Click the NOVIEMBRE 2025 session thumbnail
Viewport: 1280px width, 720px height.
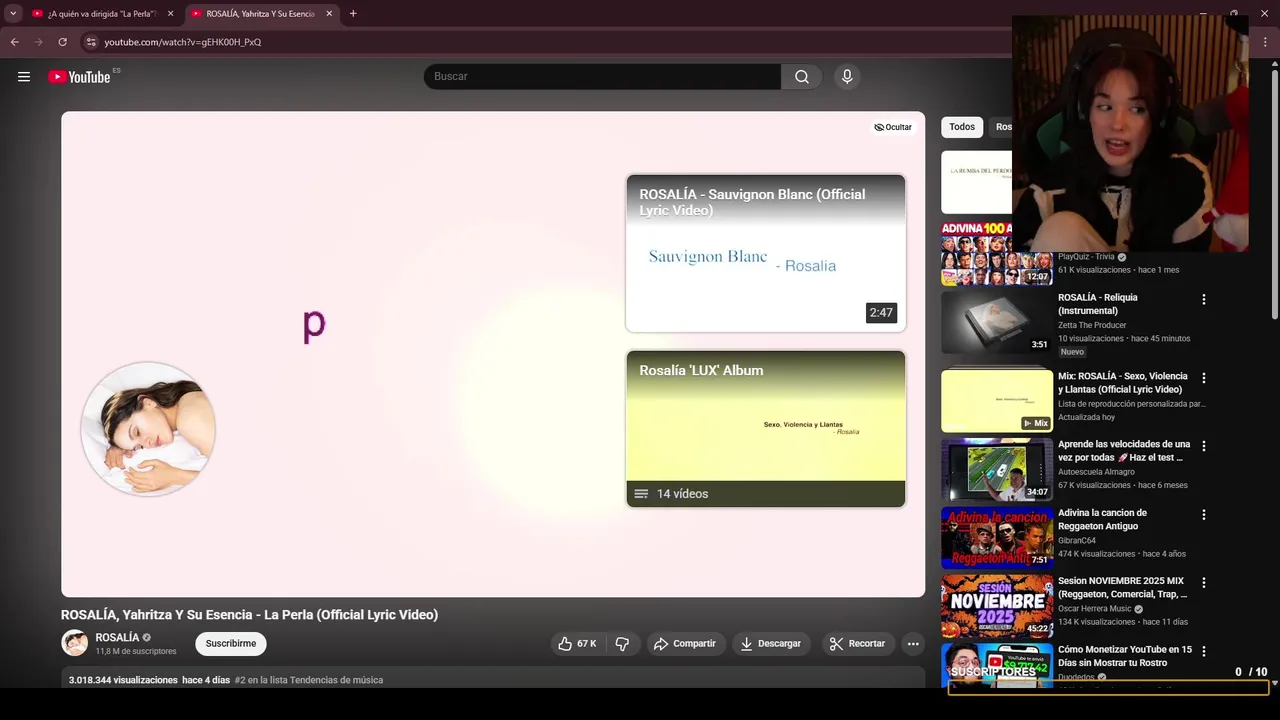(x=997, y=606)
